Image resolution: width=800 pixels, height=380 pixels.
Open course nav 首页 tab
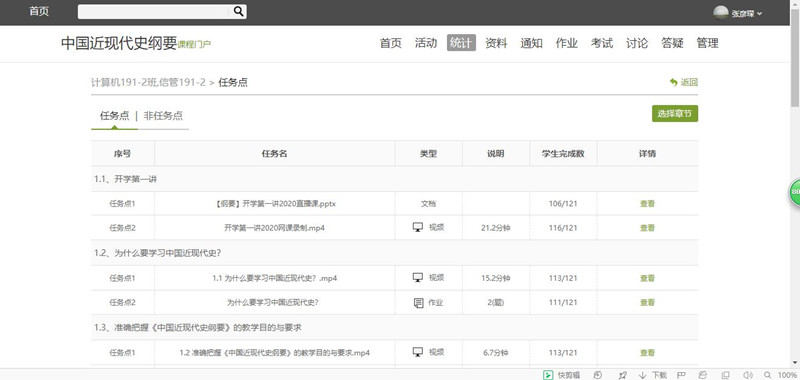tap(391, 43)
